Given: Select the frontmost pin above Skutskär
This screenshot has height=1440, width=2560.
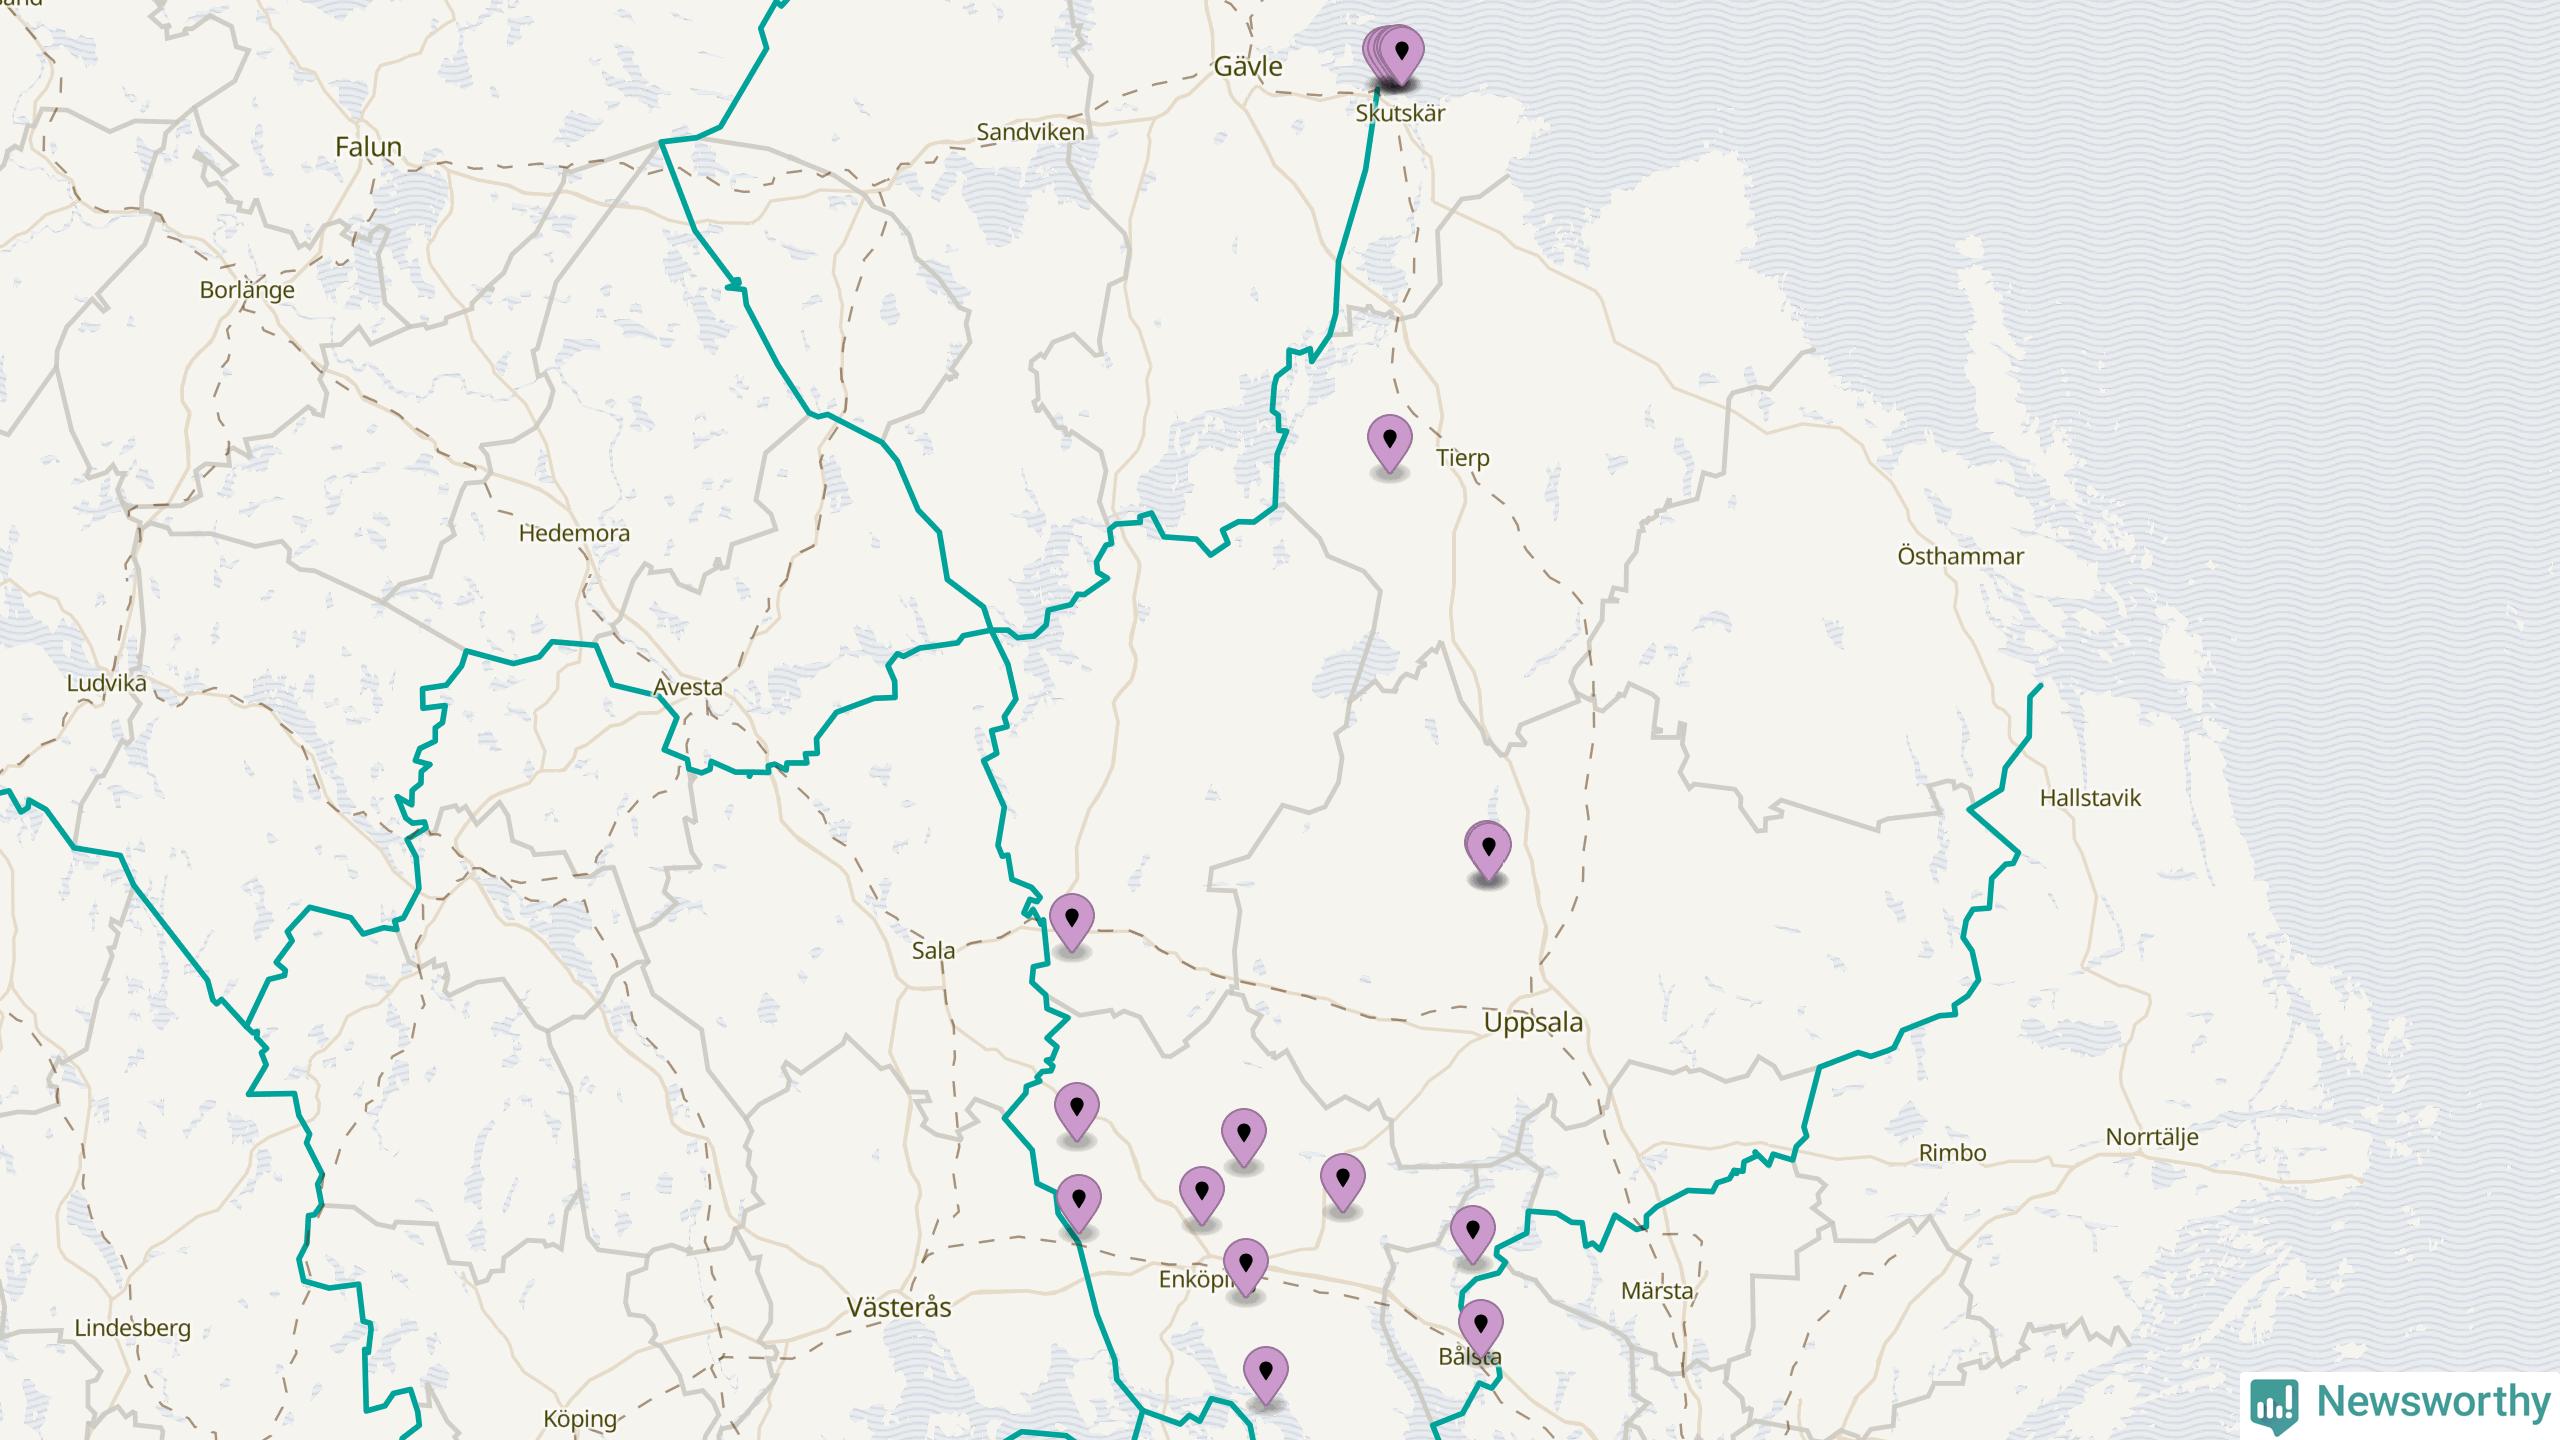Looking at the screenshot, I should (x=1401, y=55).
